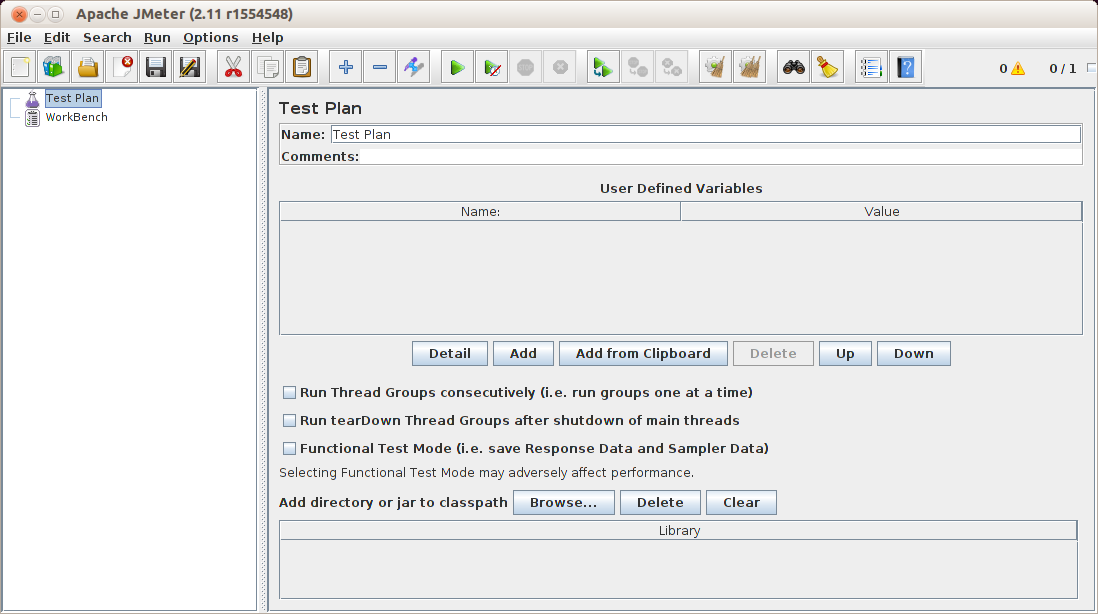The width and height of the screenshot is (1098, 614).
Task: Open the File menu
Action: [19, 38]
